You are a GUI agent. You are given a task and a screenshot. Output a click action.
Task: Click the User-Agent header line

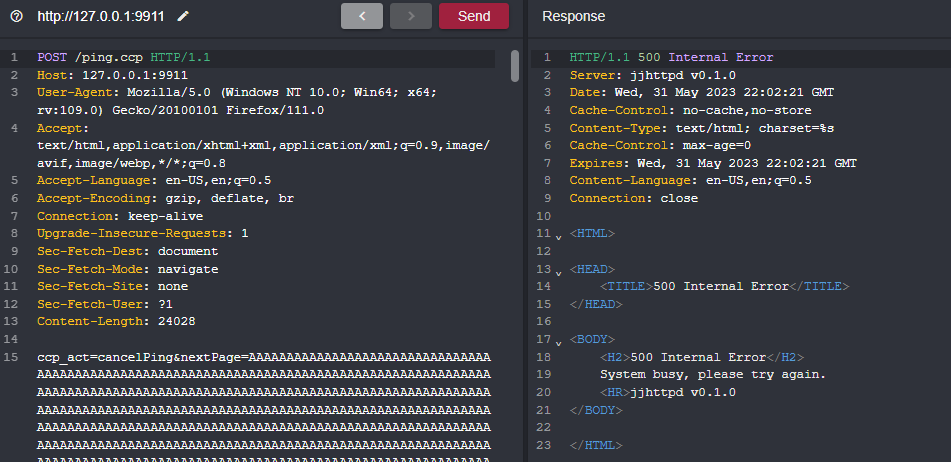pos(237,102)
